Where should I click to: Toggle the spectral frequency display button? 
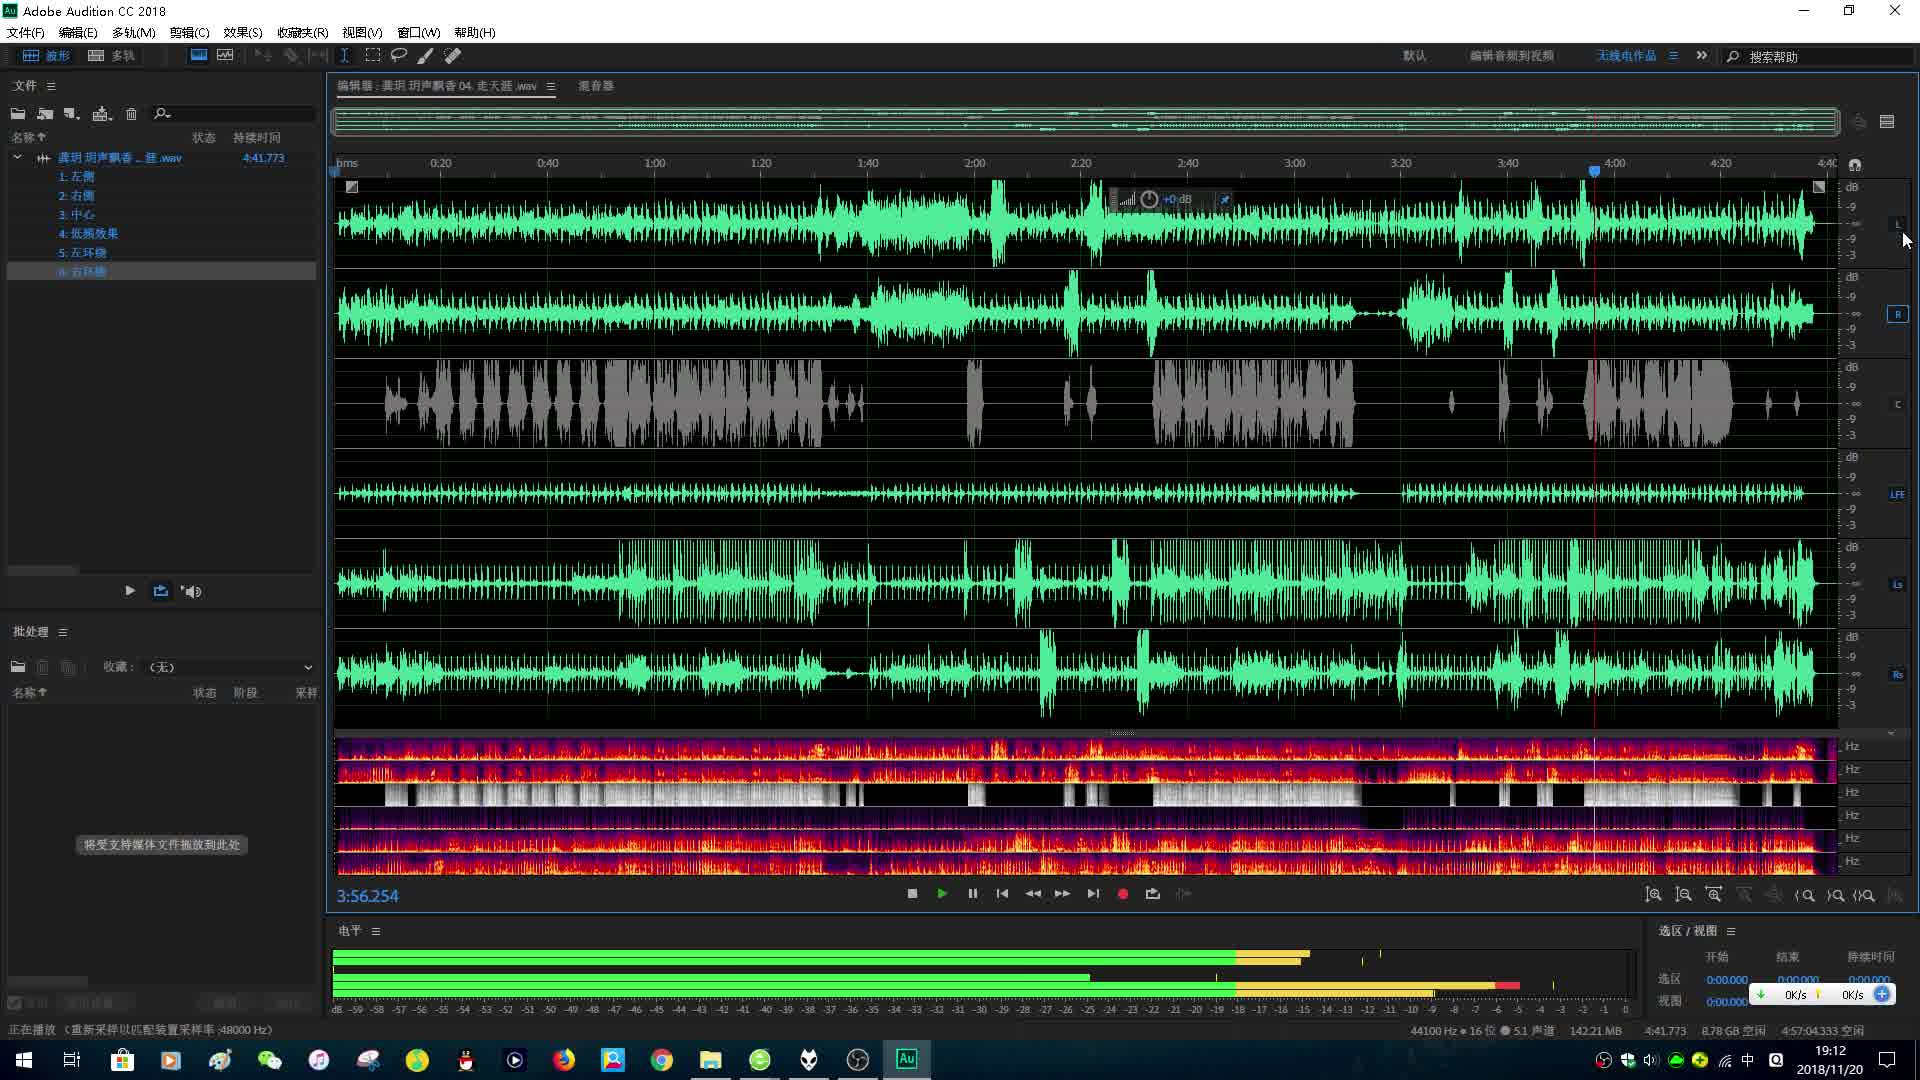tap(199, 56)
